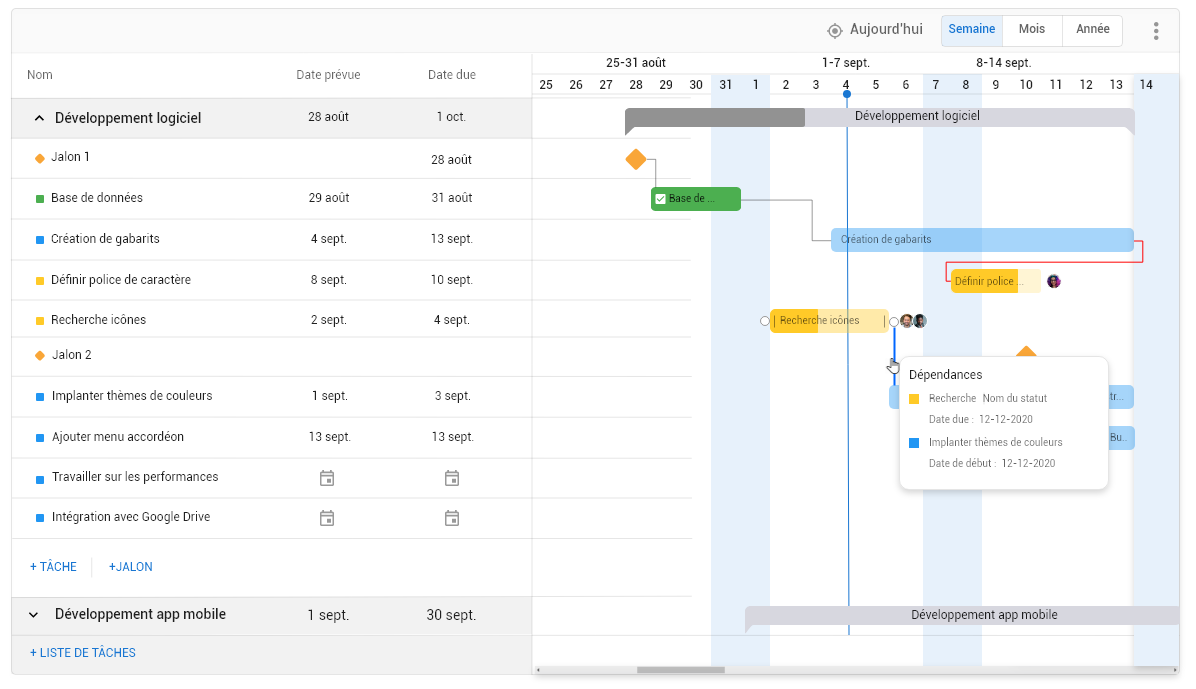The width and height of the screenshot is (1196, 689).
Task: Switch to the Mois view
Action: (x=1031, y=30)
